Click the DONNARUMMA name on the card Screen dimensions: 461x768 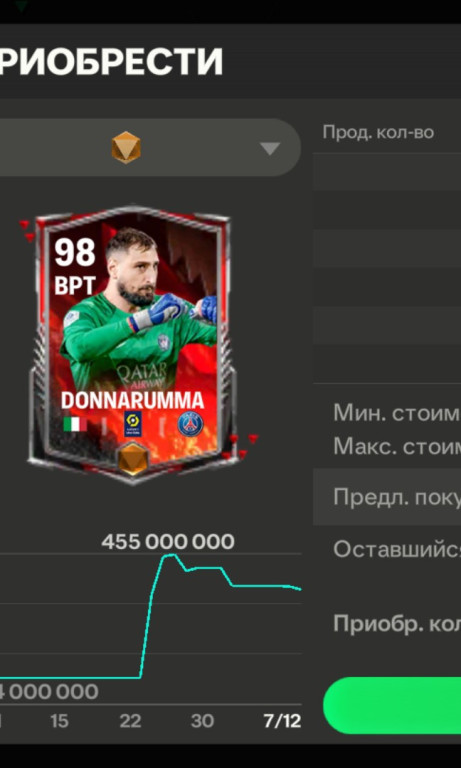coord(132,401)
